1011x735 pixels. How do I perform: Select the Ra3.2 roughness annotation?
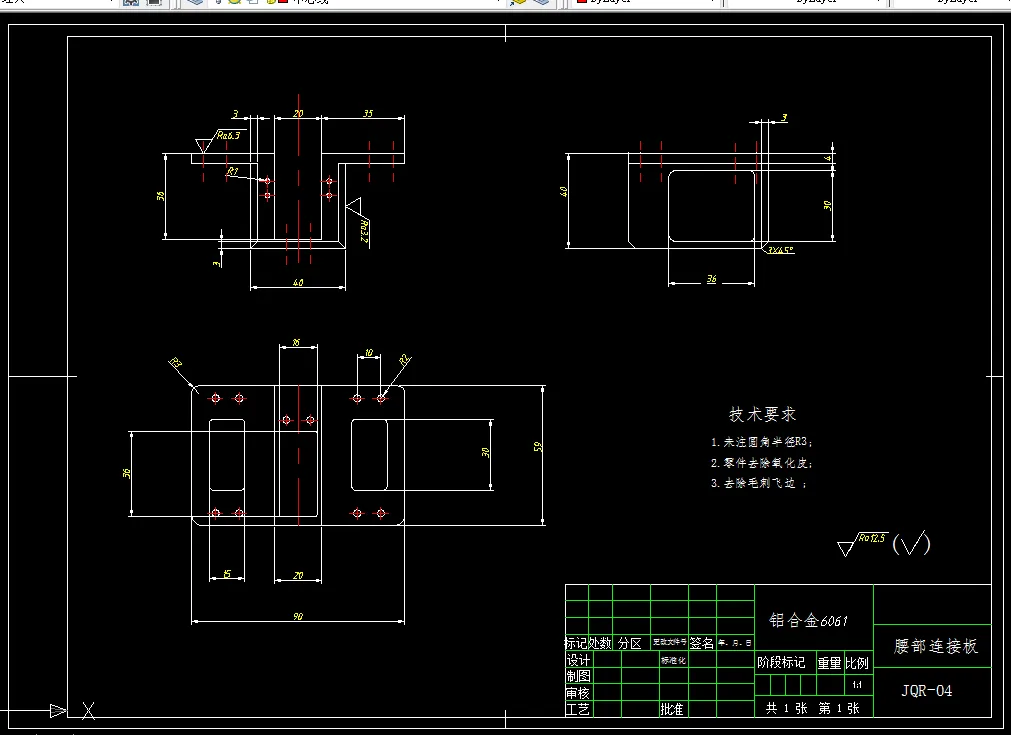[x=364, y=231]
